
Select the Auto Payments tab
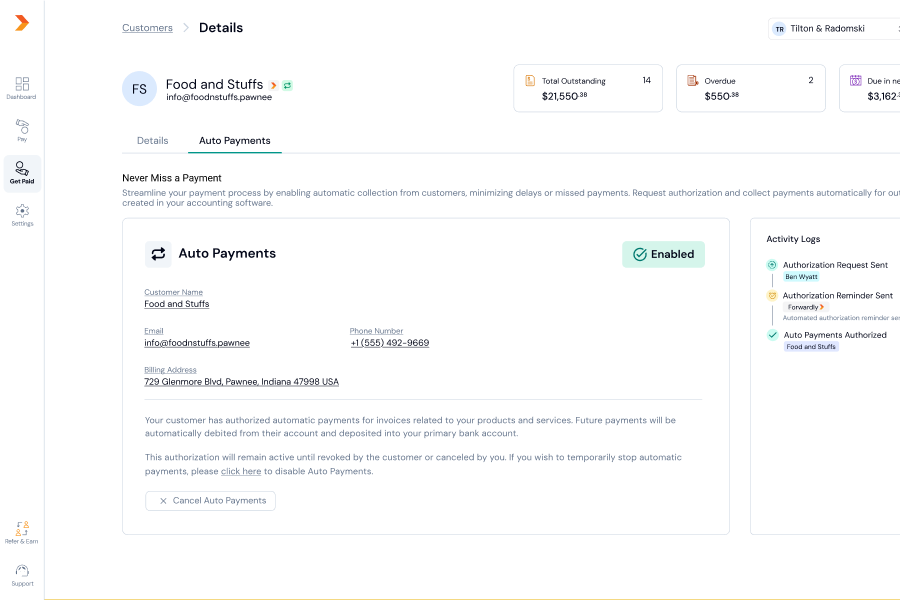[x=235, y=141]
